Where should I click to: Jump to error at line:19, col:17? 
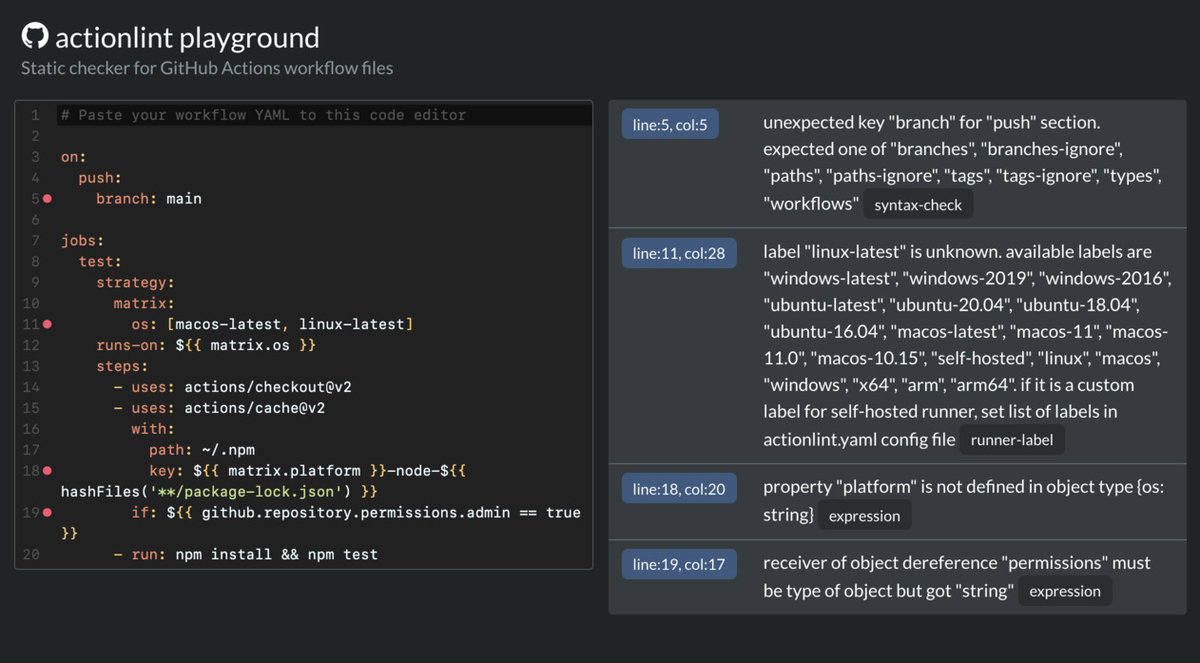(679, 564)
